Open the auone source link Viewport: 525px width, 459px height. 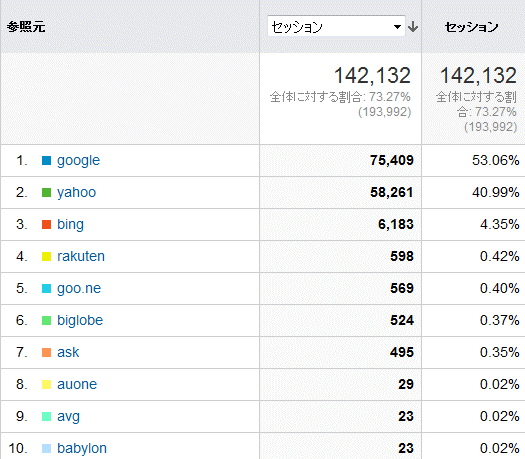click(77, 384)
